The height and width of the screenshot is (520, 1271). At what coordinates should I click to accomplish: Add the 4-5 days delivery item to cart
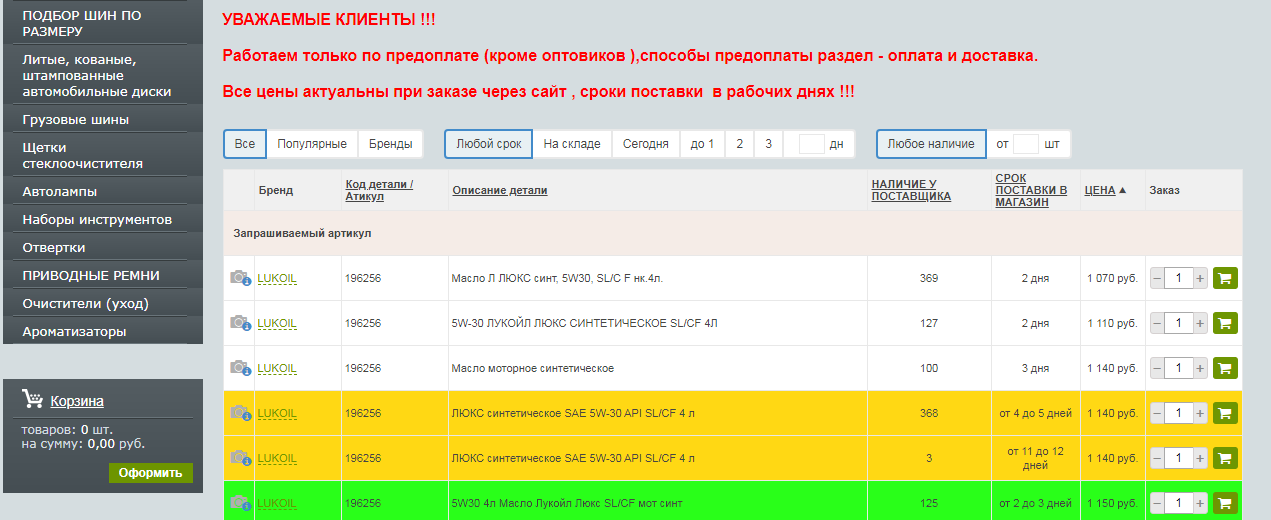[1225, 413]
